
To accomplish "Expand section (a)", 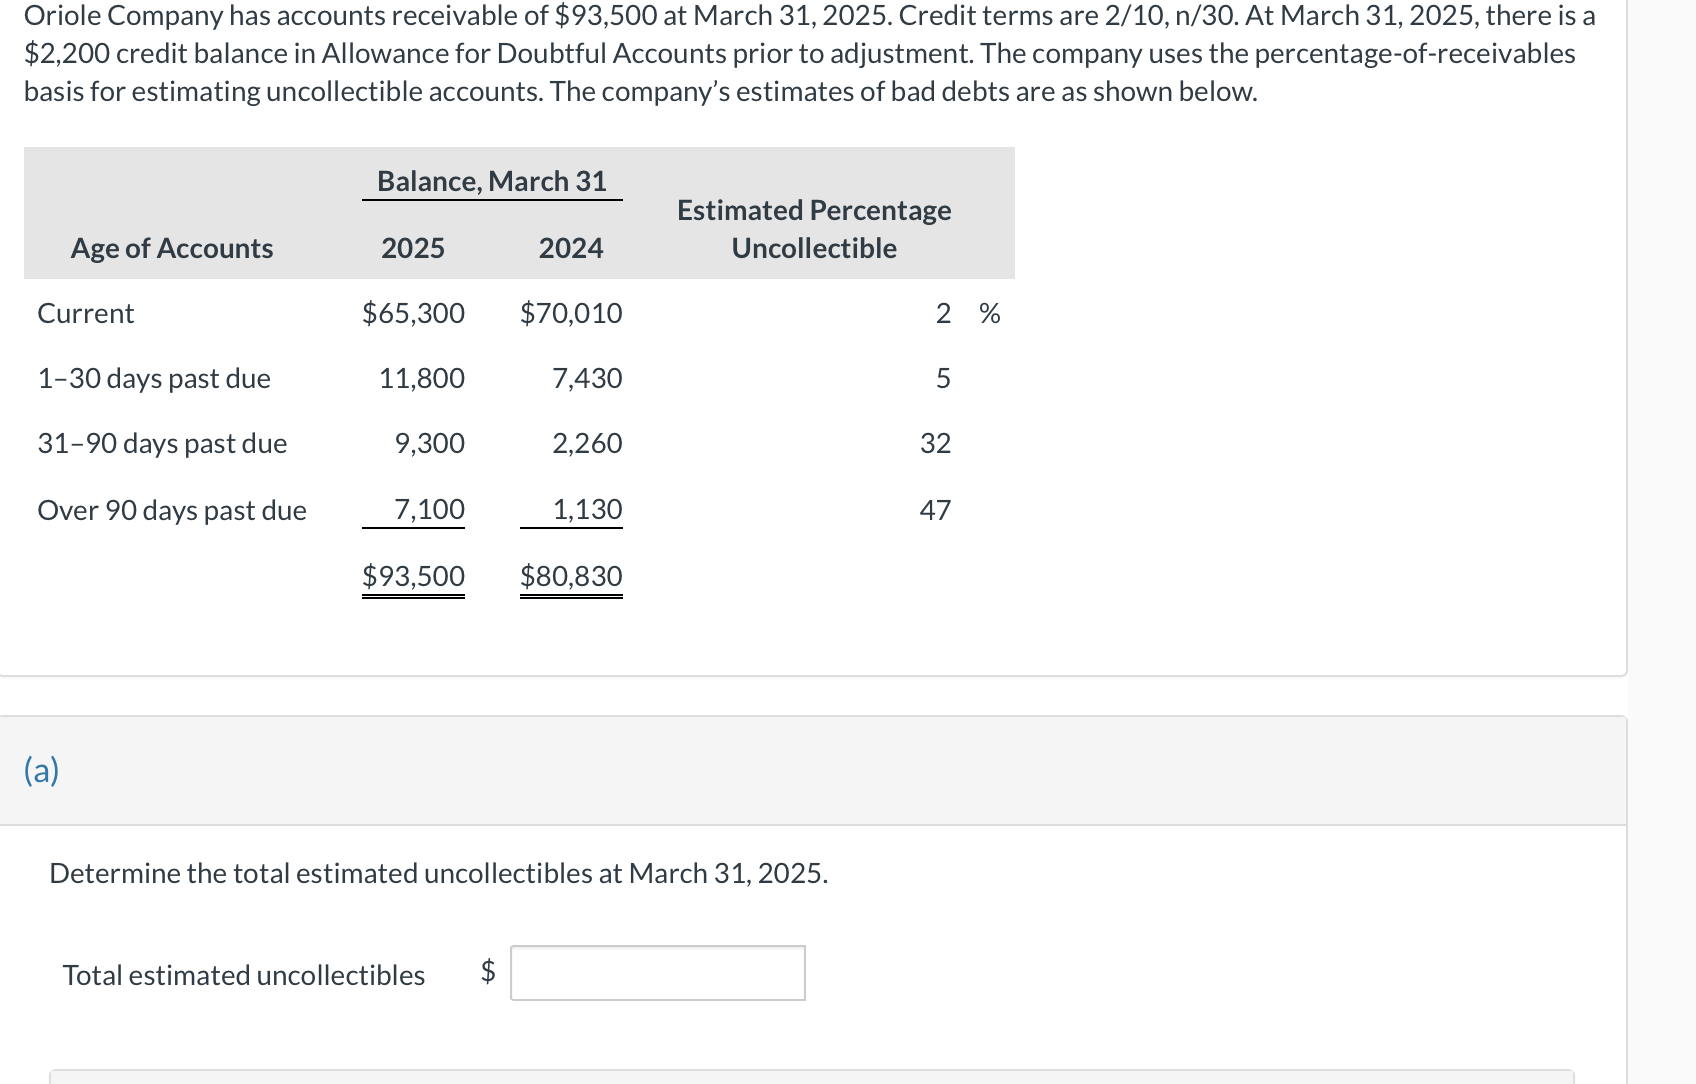I will [x=42, y=770].
